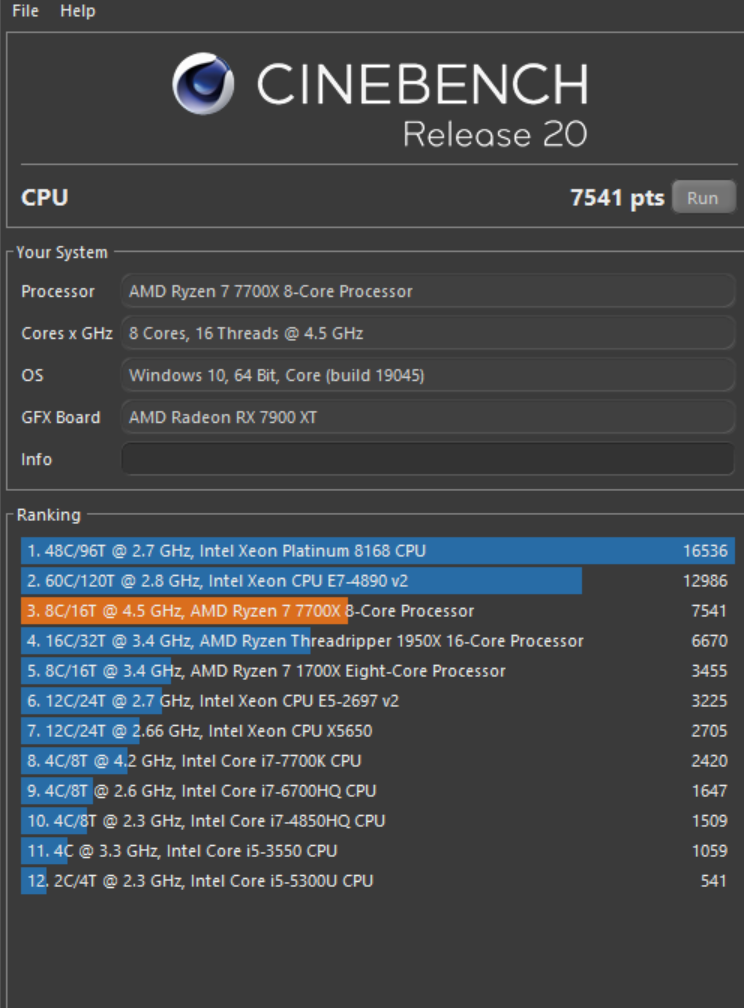Click the GFX Board field Radeon RX 7900 XT
This screenshot has height=1008, width=744.
click(428, 417)
